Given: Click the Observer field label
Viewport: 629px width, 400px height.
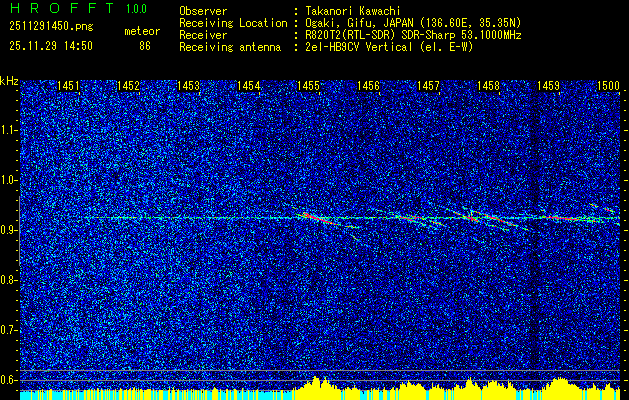Looking at the screenshot, I should pyautogui.click(x=203, y=11).
